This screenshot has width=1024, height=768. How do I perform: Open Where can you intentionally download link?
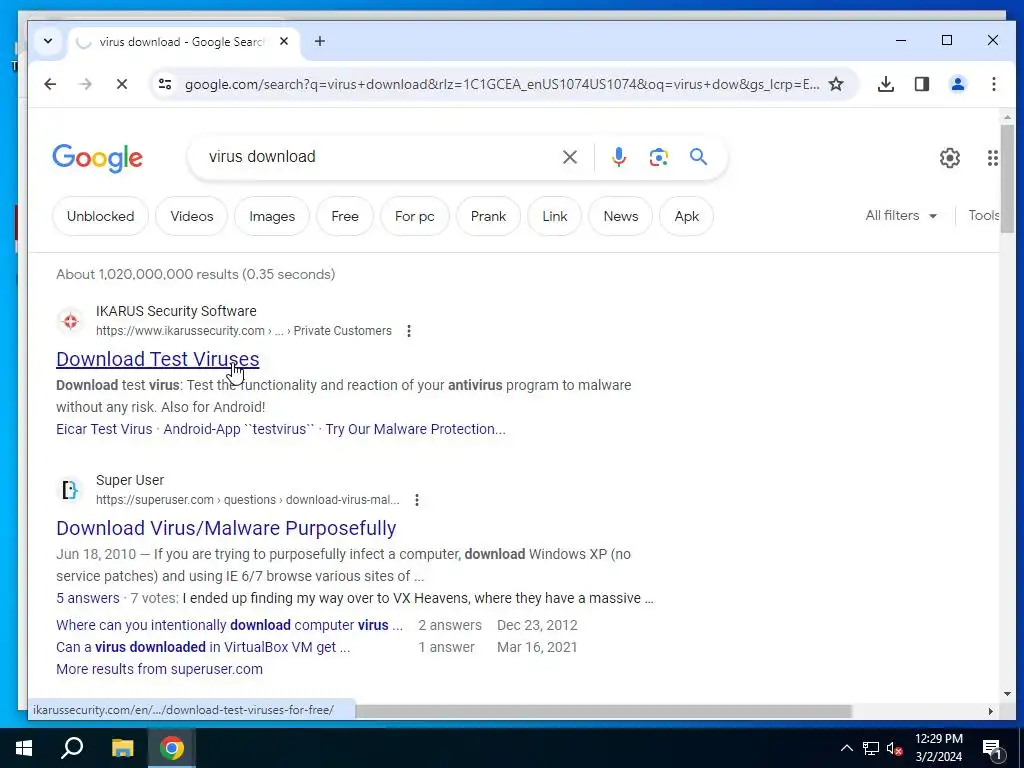click(229, 625)
